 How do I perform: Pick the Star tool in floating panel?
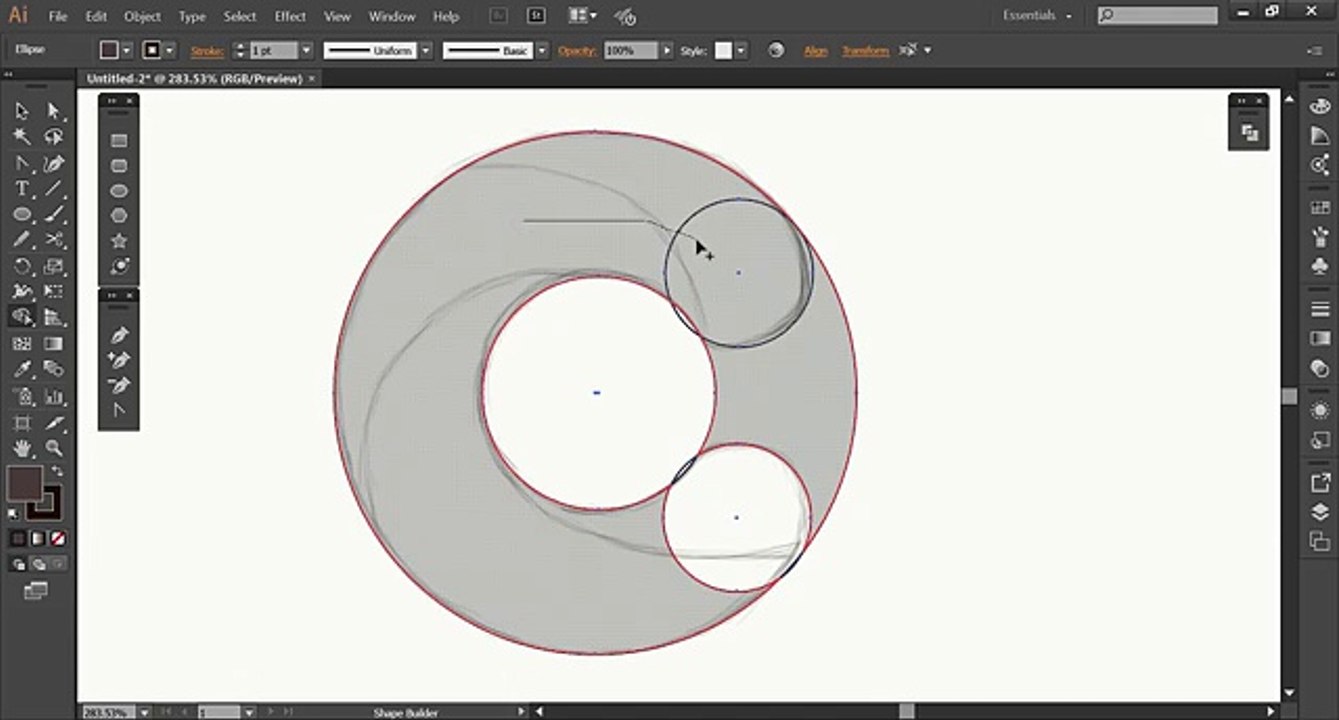(119, 241)
